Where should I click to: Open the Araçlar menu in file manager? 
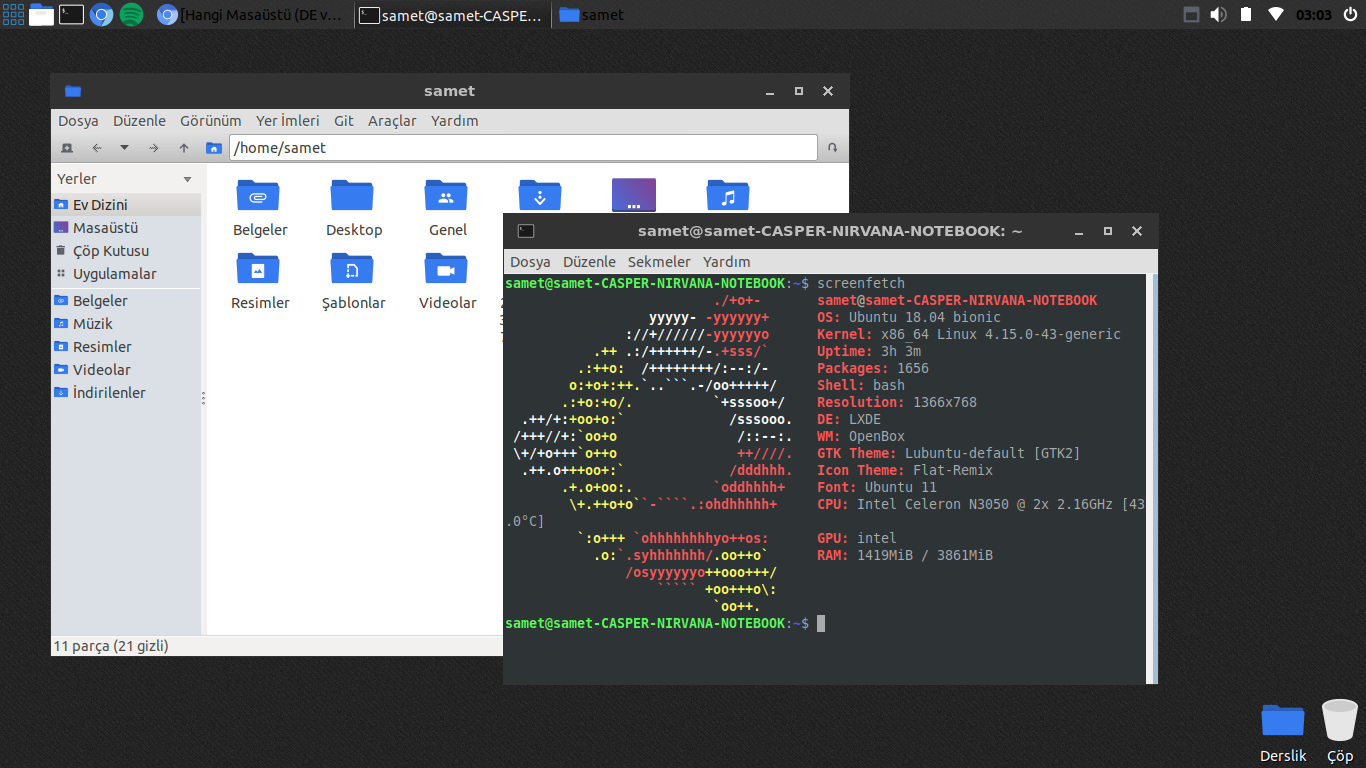(x=392, y=120)
